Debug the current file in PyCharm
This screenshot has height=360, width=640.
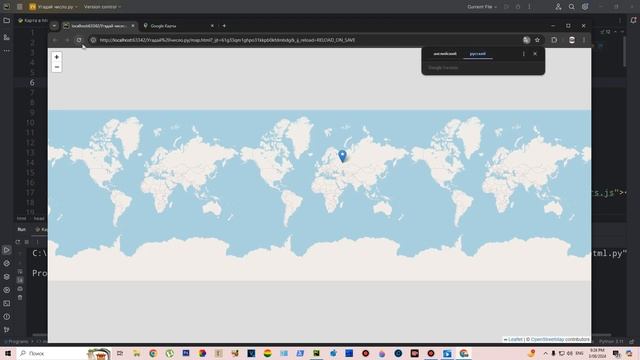click(x=518, y=7)
